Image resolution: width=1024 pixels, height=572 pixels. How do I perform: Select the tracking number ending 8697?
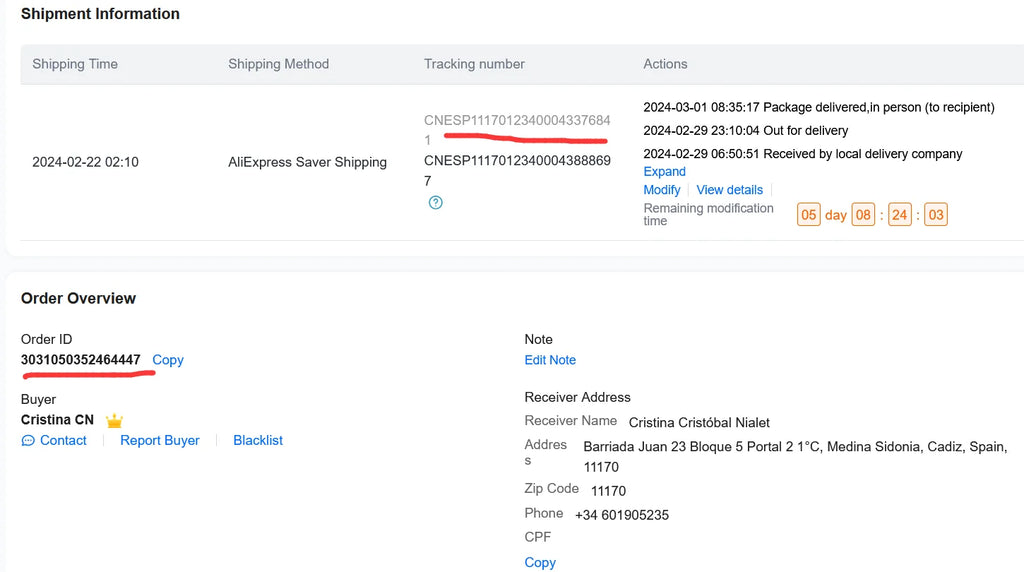pyautogui.click(x=516, y=160)
